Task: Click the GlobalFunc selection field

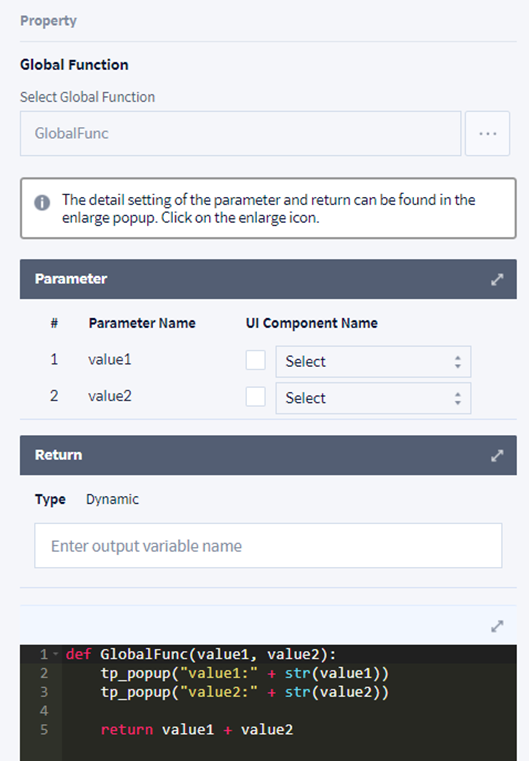Action: (x=240, y=133)
